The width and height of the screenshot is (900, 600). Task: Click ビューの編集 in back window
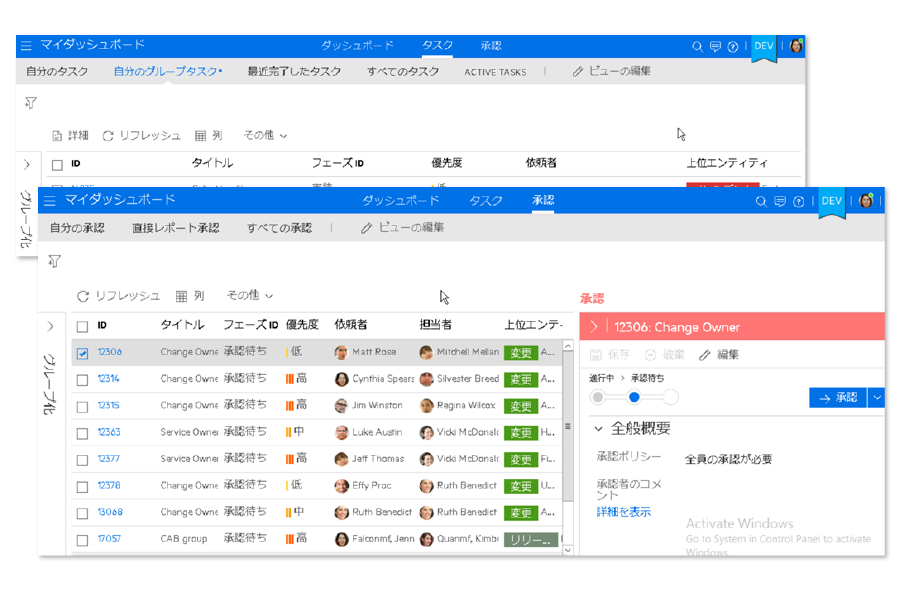pyautogui.click(x=611, y=71)
